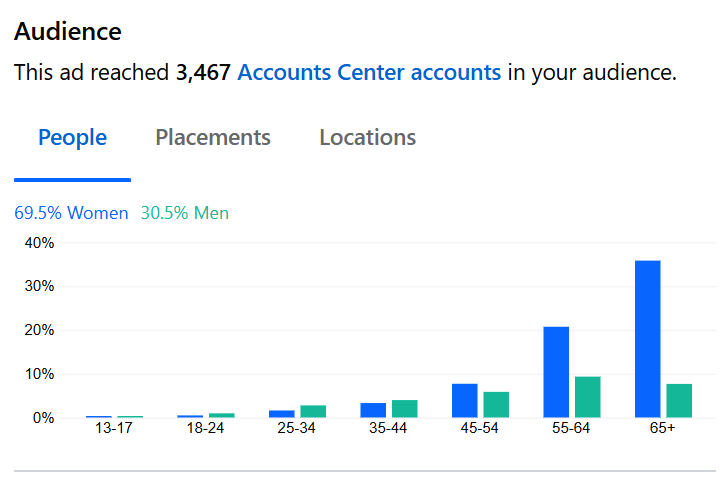Click the 30.5% Men legend label
Viewport: 724px width, 484px height.
pyautogui.click(x=185, y=213)
